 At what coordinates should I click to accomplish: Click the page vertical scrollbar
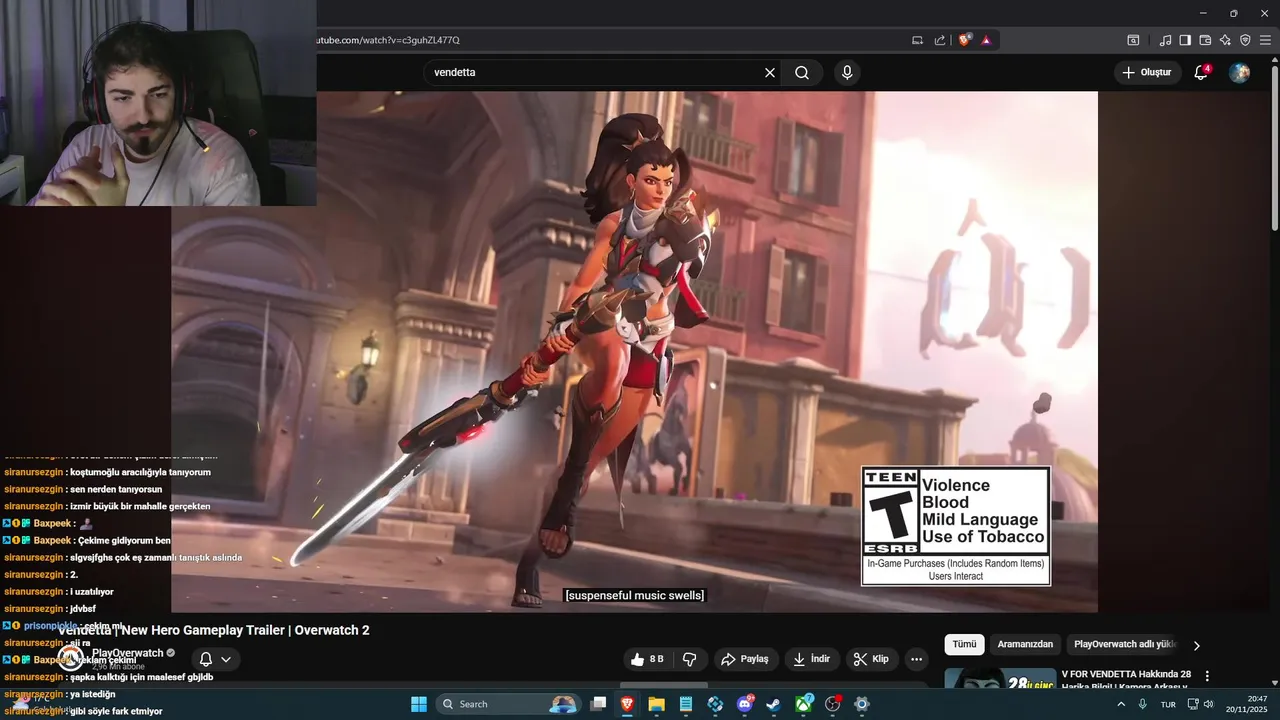pyautogui.click(x=1274, y=150)
